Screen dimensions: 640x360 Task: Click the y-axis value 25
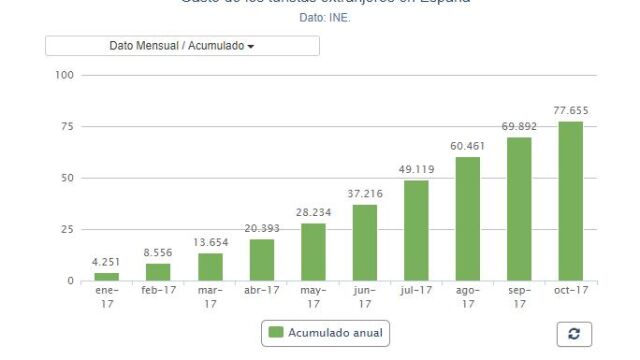pyautogui.click(x=67, y=229)
